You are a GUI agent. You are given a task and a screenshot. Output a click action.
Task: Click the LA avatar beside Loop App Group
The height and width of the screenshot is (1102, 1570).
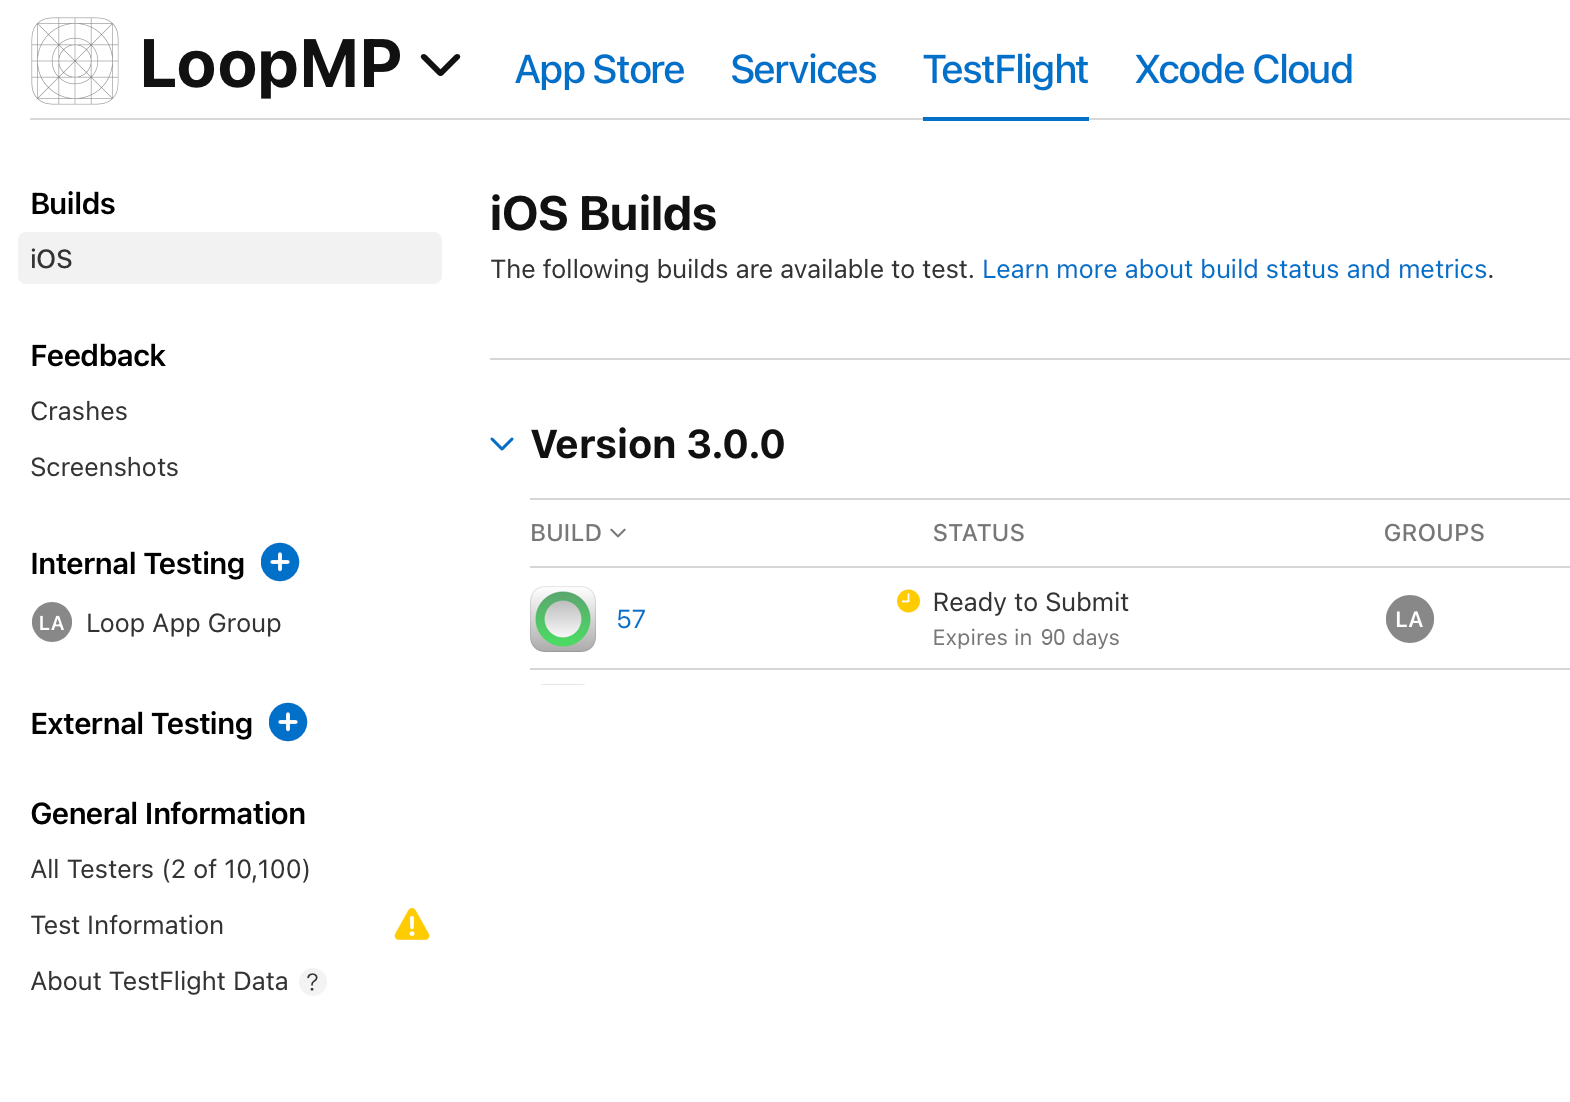[51, 622]
